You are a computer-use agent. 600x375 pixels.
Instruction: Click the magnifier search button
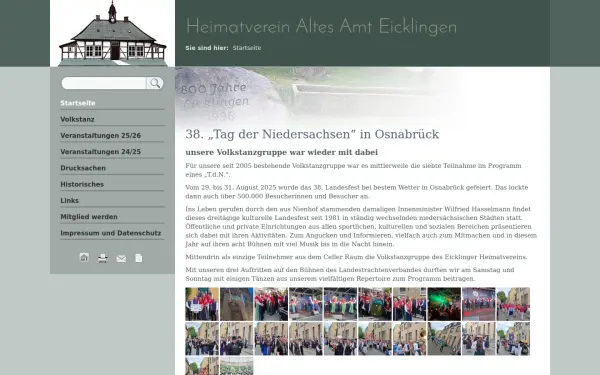155,83
